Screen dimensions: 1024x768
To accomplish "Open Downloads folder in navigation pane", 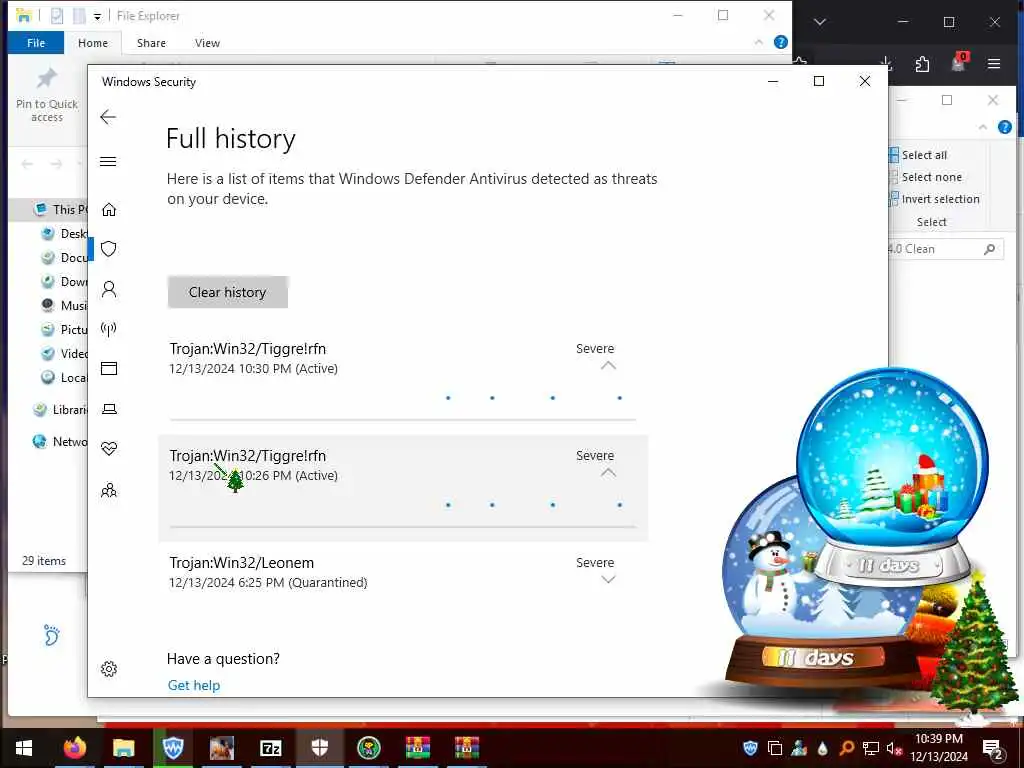I will coord(64,281).
